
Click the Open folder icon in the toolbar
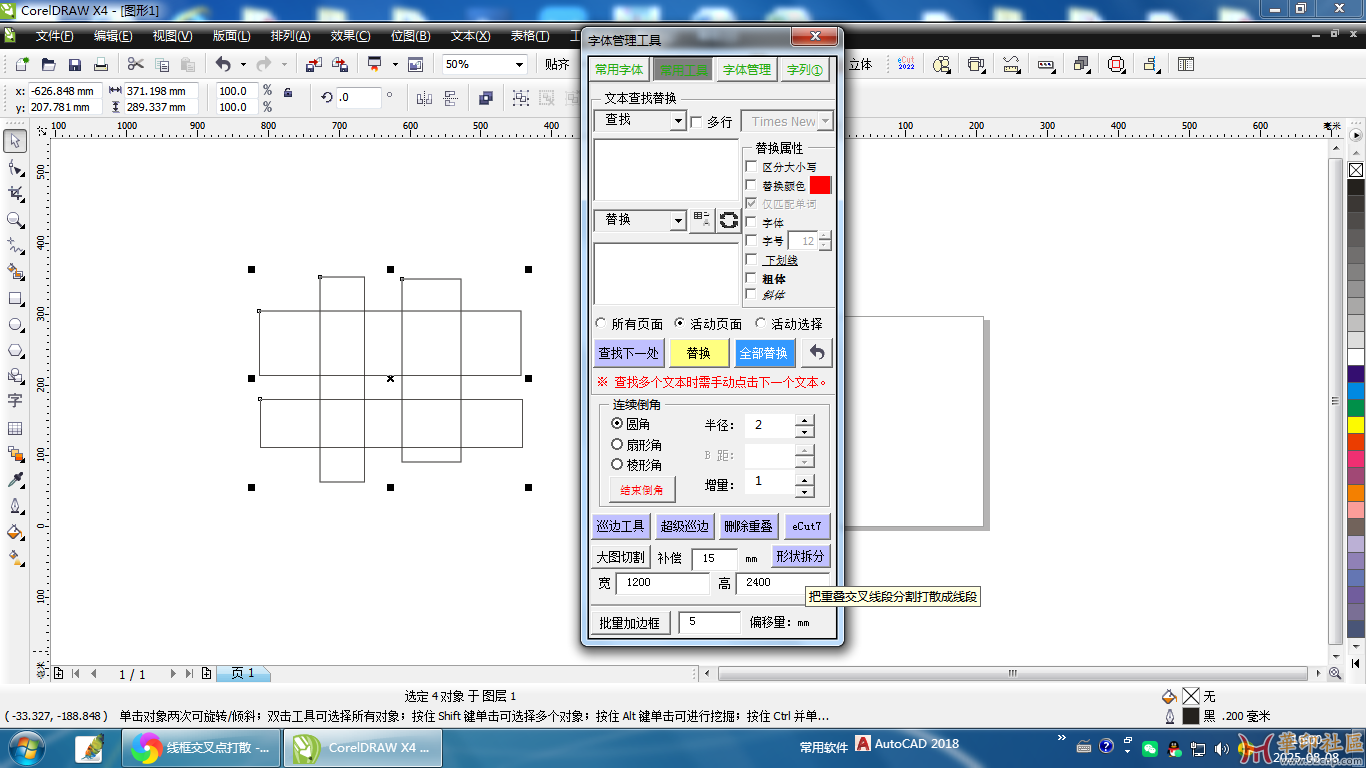(48, 64)
